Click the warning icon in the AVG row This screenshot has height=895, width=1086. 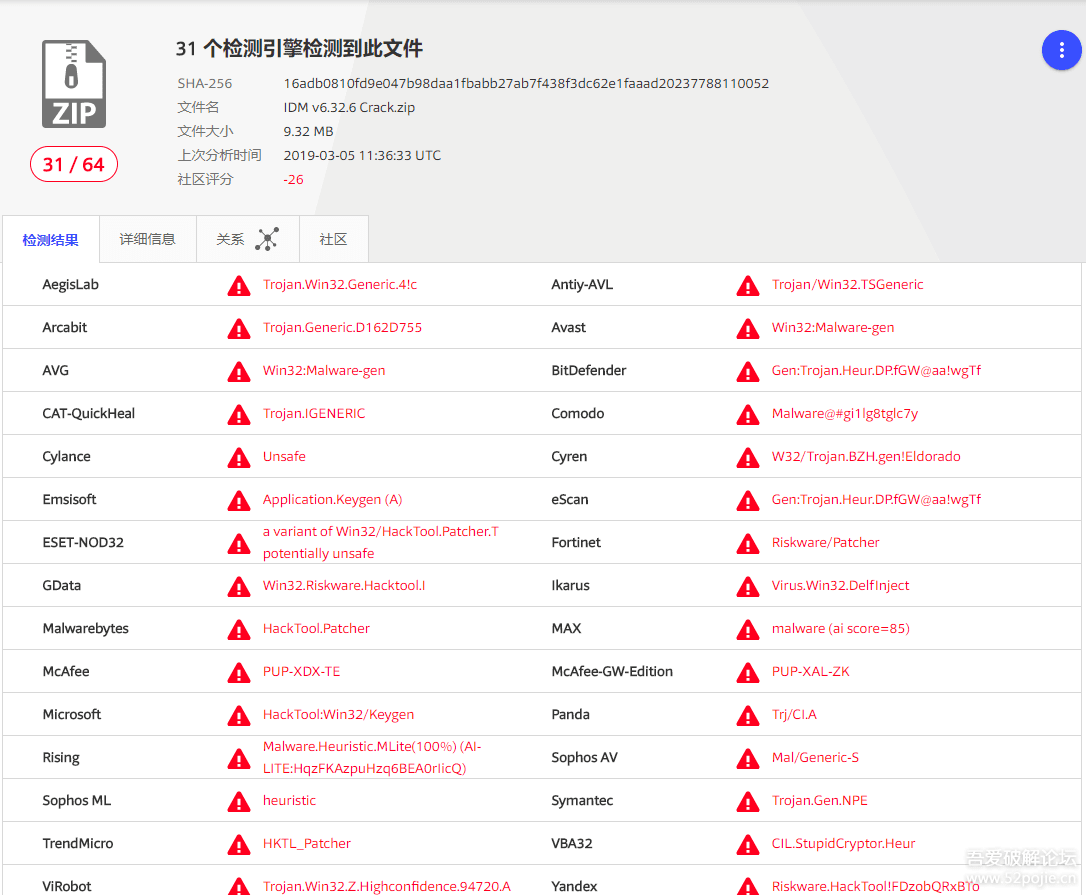coord(239,371)
